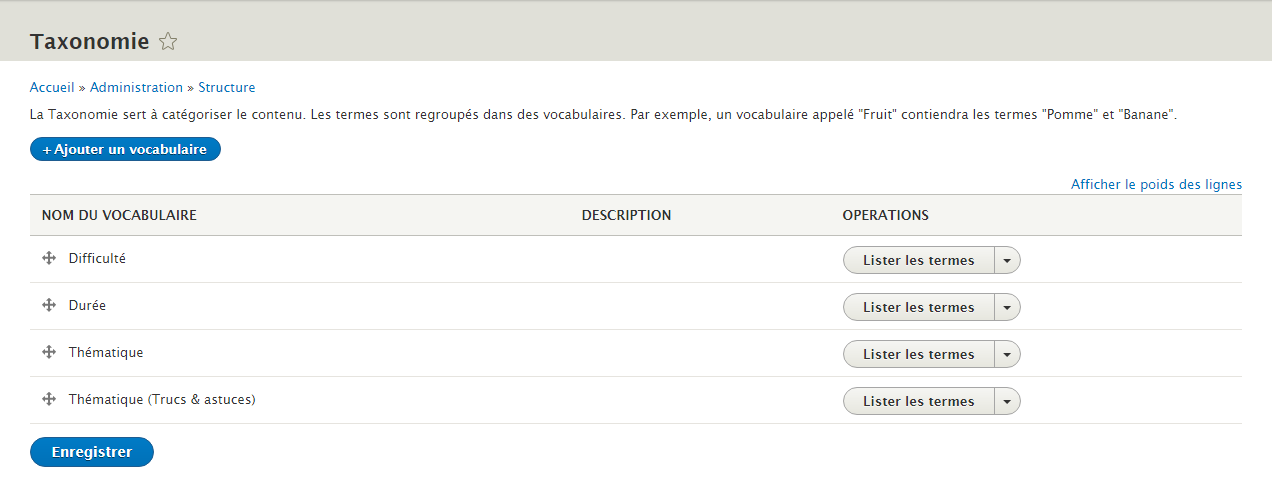Go to Accueil breadcrumb link
Screen dimensions: 1272x495
(52, 88)
